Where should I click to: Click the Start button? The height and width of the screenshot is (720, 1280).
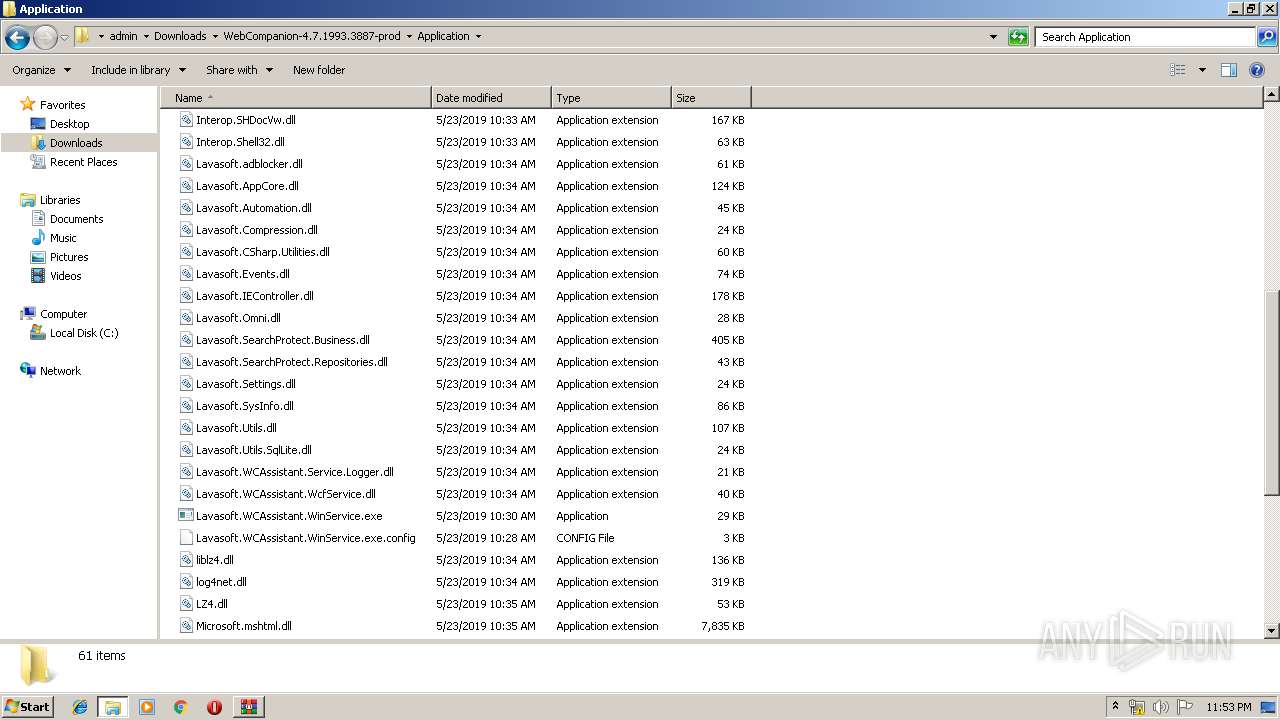(28, 707)
